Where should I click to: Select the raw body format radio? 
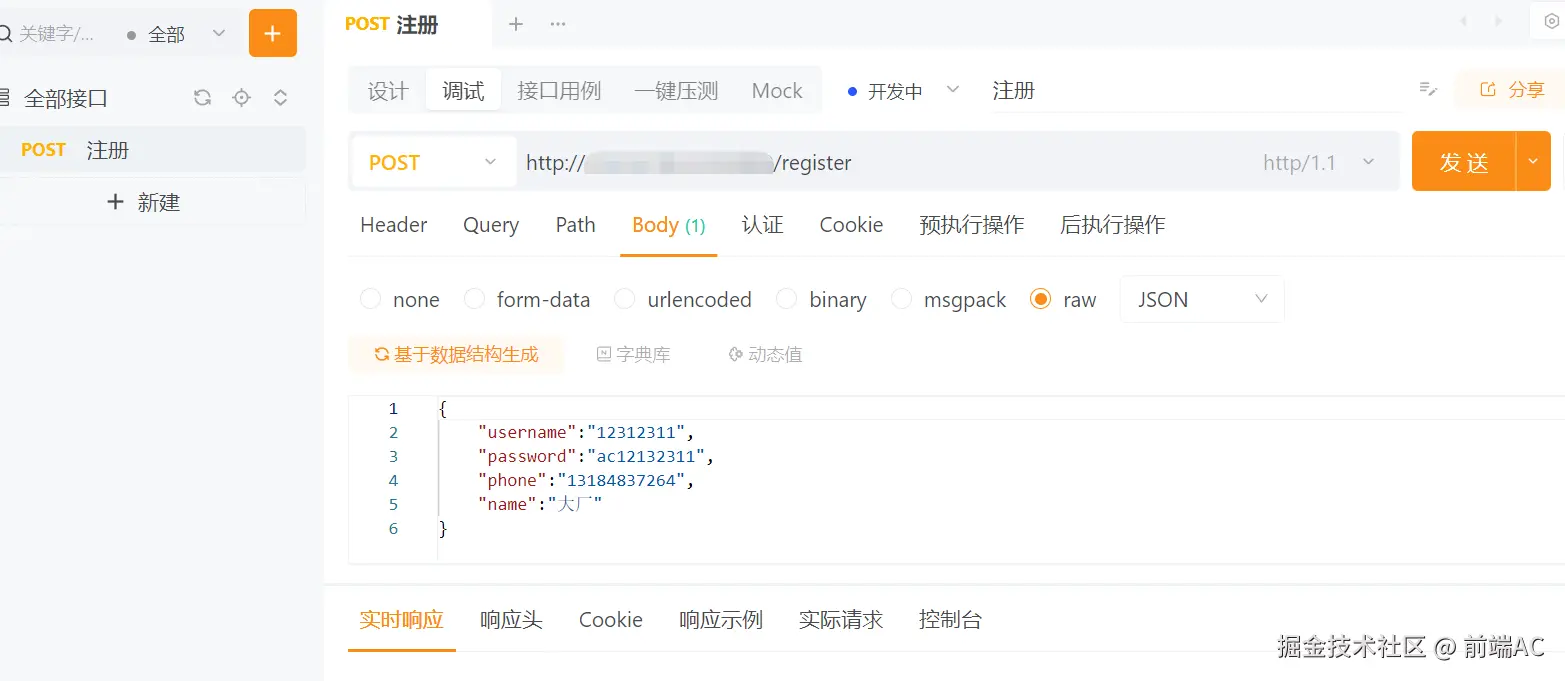[x=1040, y=299]
